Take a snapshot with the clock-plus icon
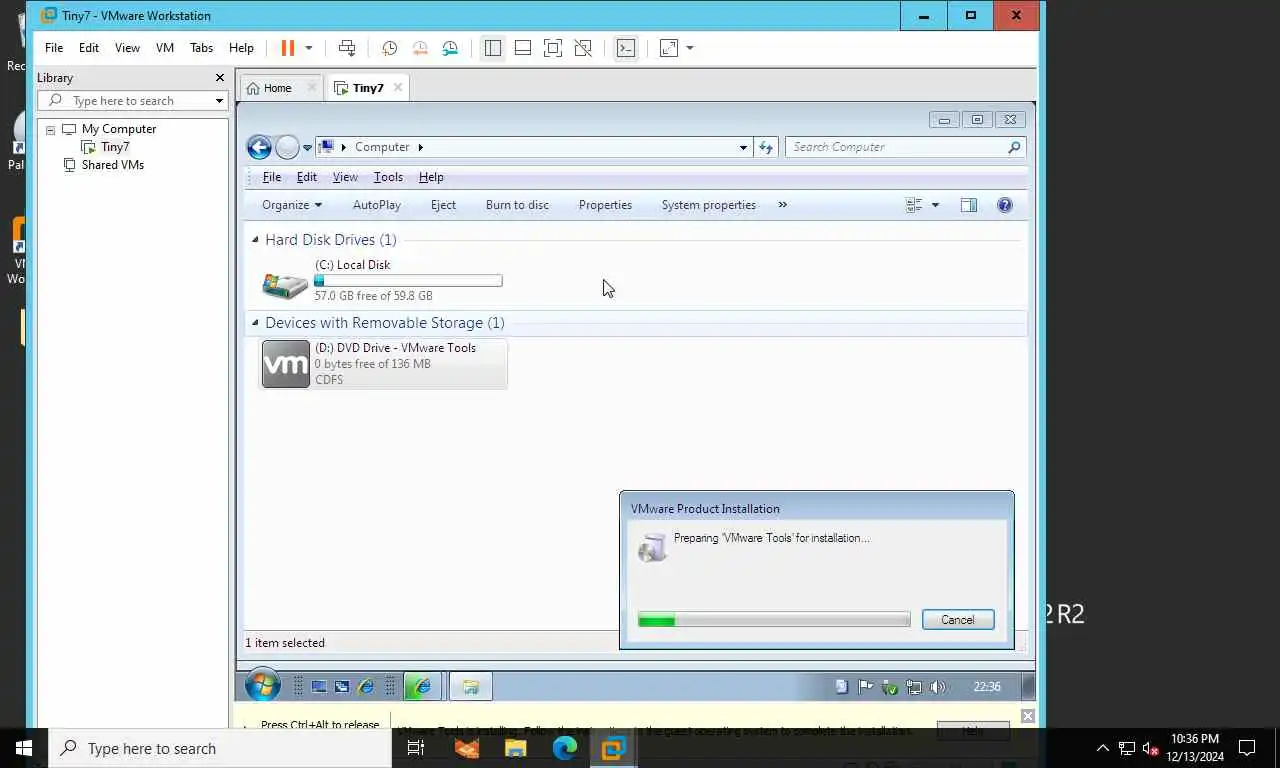The width and height of the screenshot is (1280, 768). pyautogui.click(x=389, y=48)
